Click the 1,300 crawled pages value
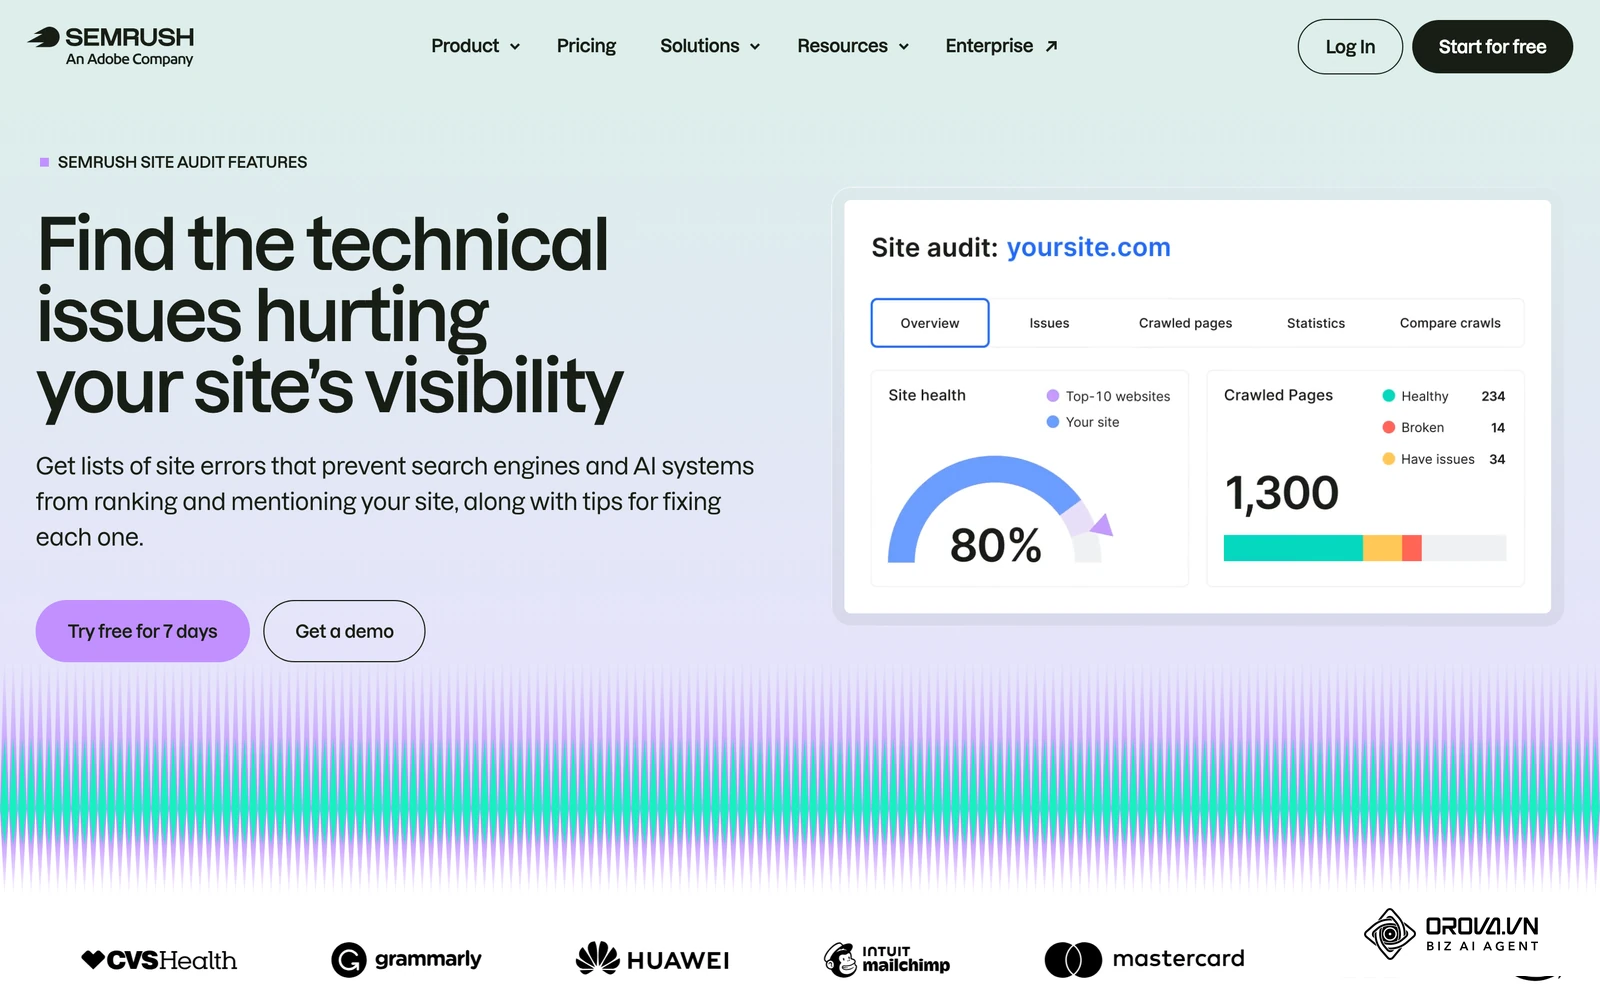The image size is (1600, 1000). pos(1281,493)
